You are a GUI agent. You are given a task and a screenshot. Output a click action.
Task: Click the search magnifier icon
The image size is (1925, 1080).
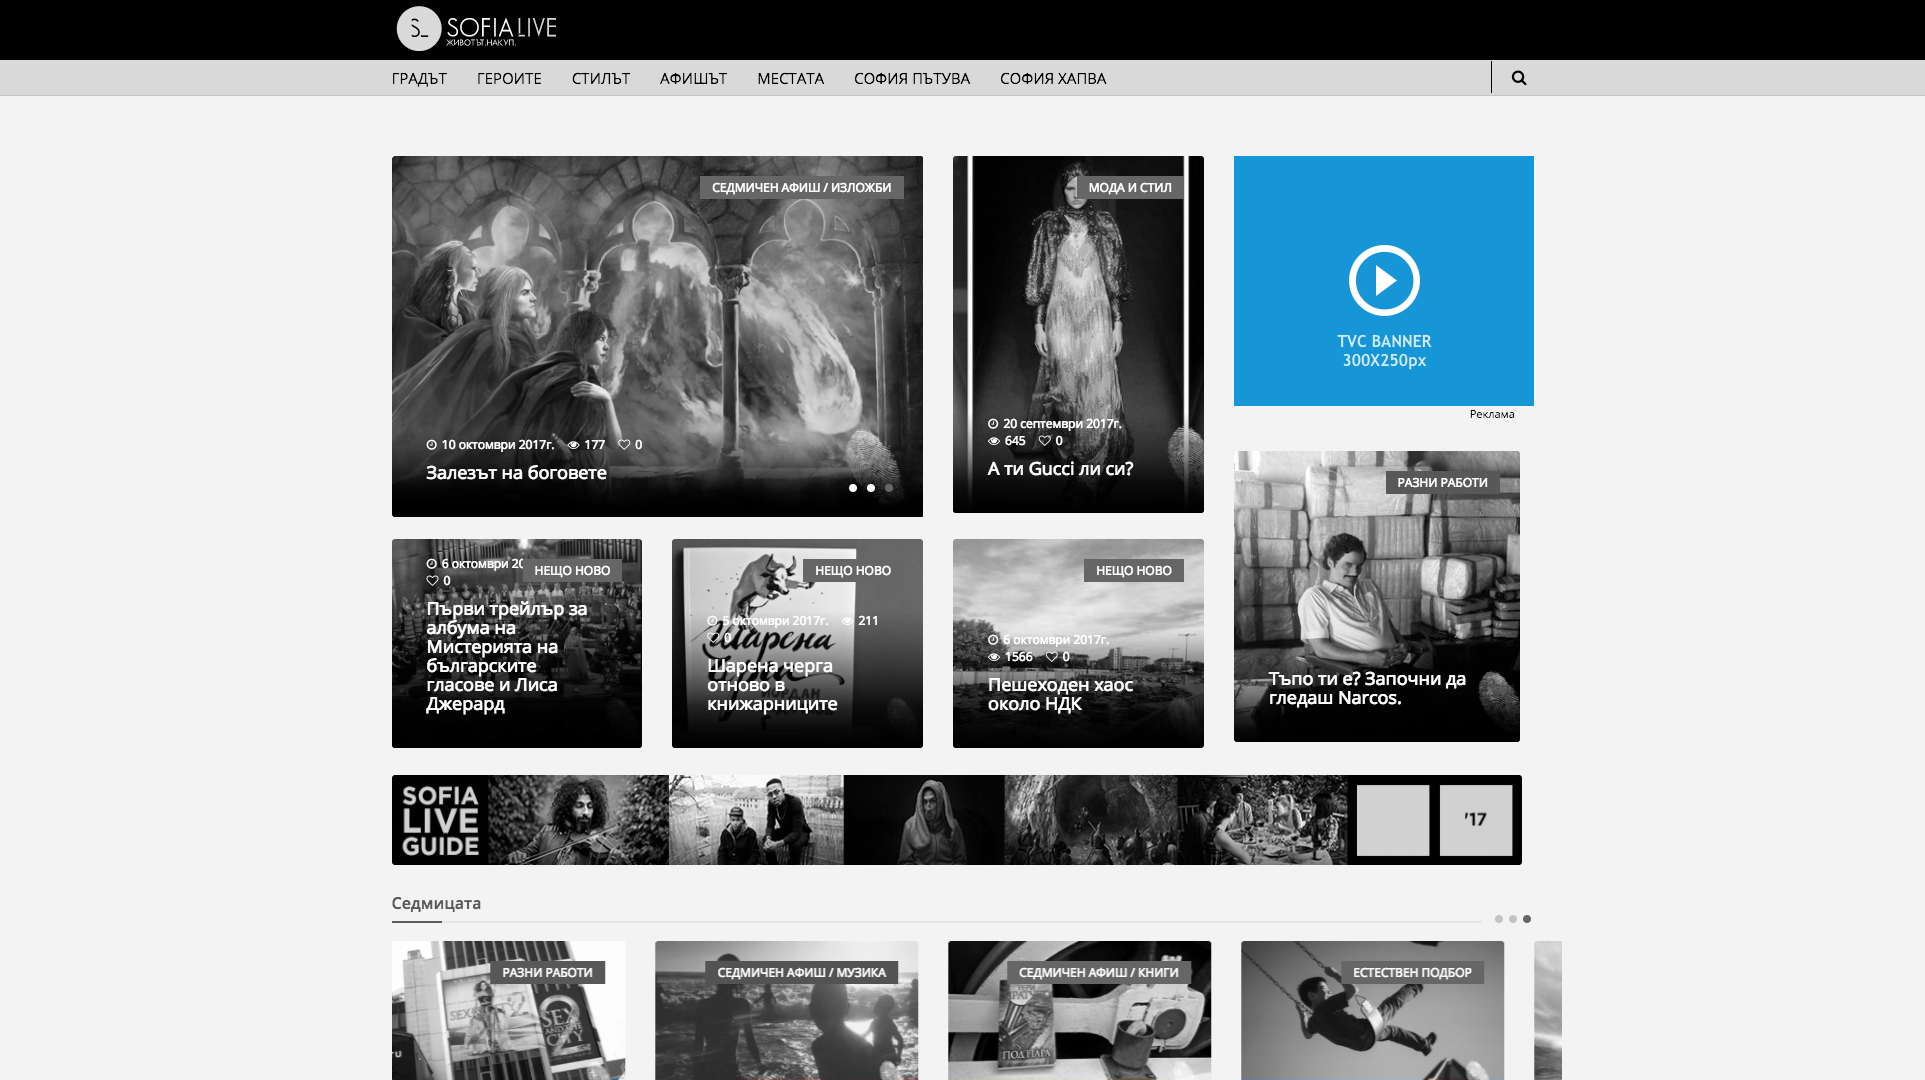pyautogui.click(x=1518, y=78)
